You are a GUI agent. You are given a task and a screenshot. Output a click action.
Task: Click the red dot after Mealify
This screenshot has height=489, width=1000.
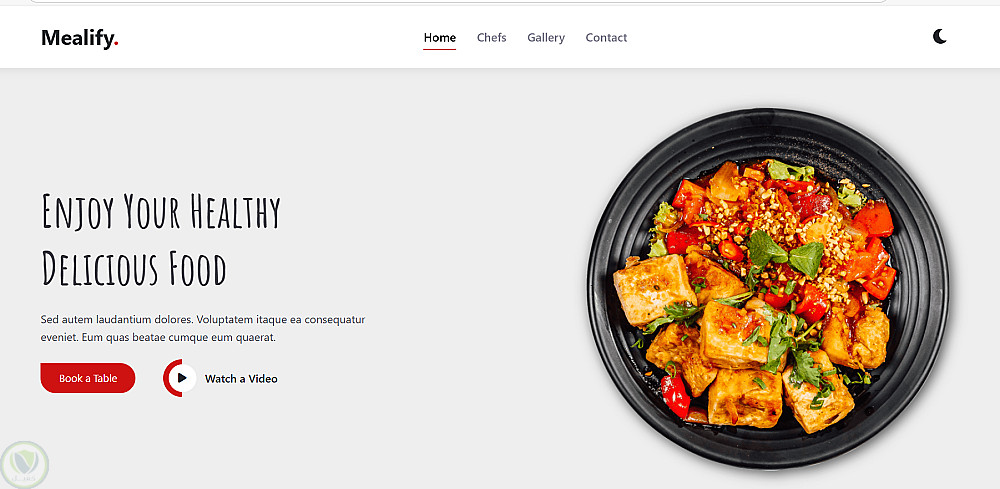tap(117, 45)
